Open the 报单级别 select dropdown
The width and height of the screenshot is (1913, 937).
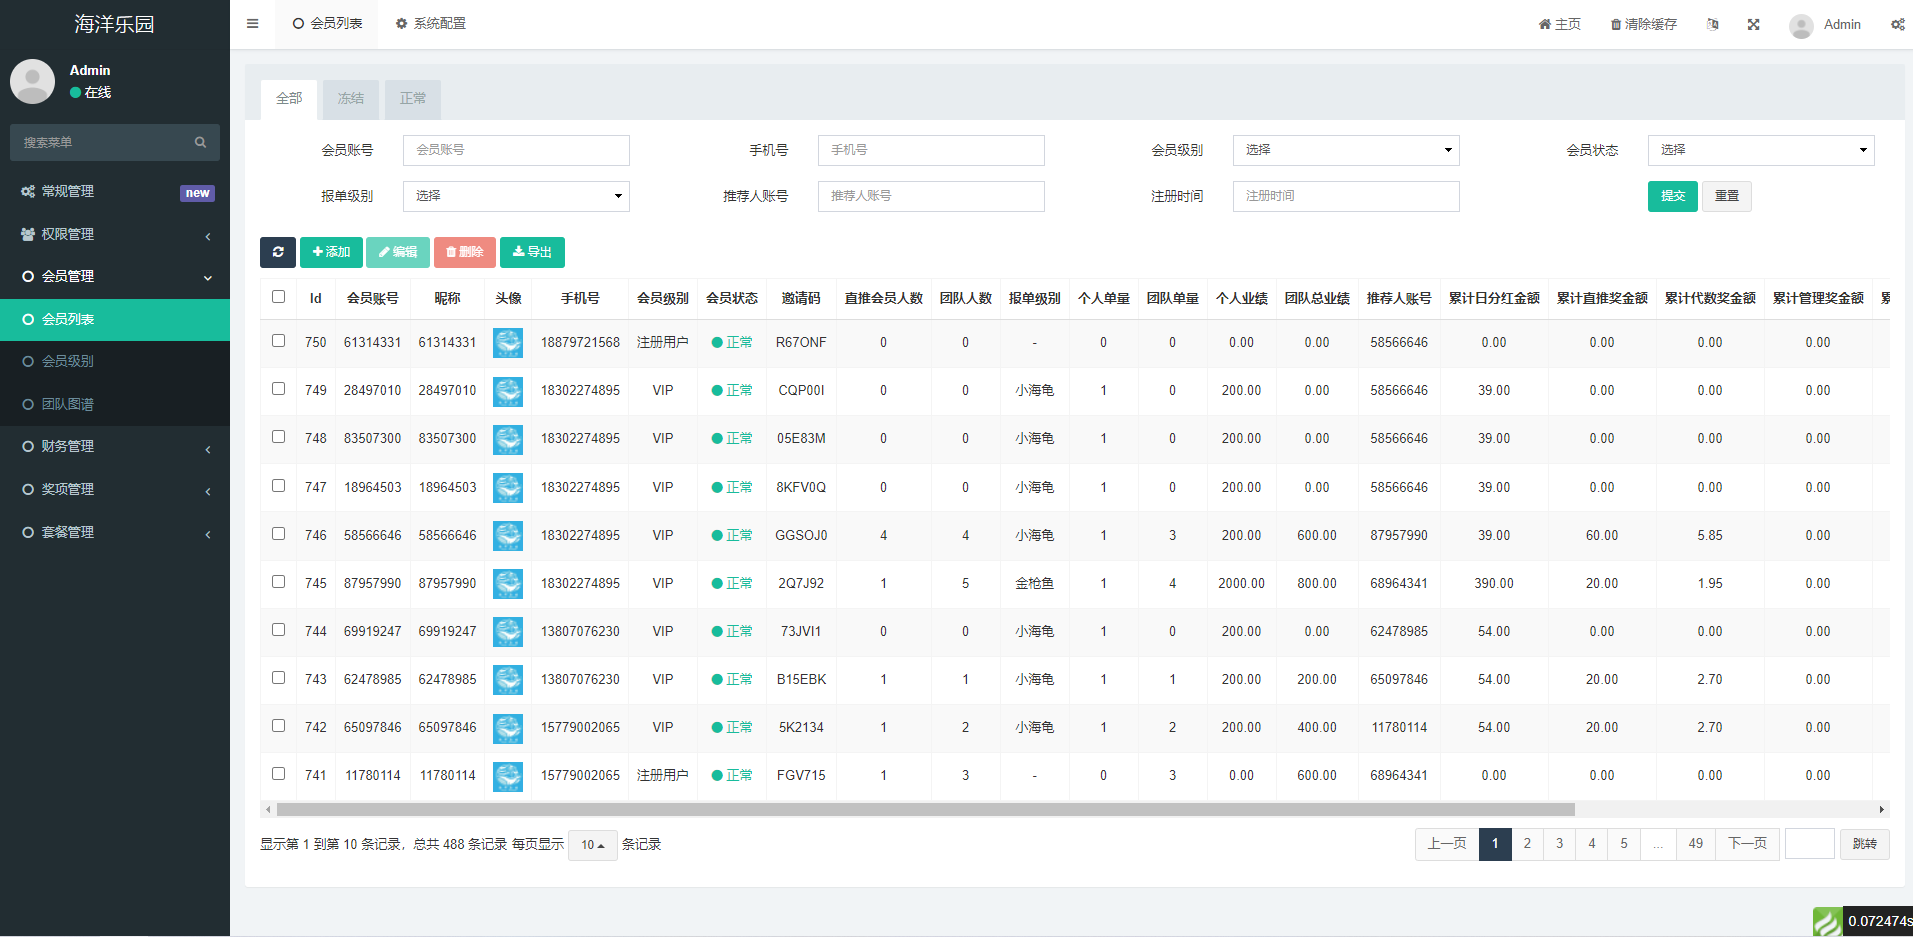(516, 196)
